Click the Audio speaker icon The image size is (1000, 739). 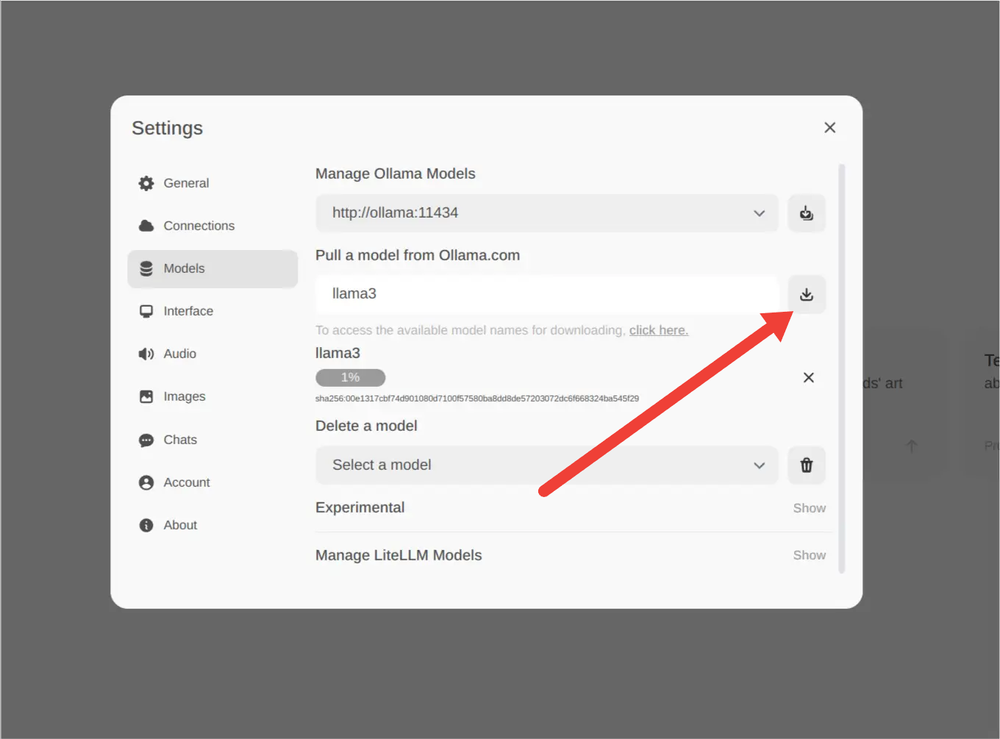tap(146, 354)
